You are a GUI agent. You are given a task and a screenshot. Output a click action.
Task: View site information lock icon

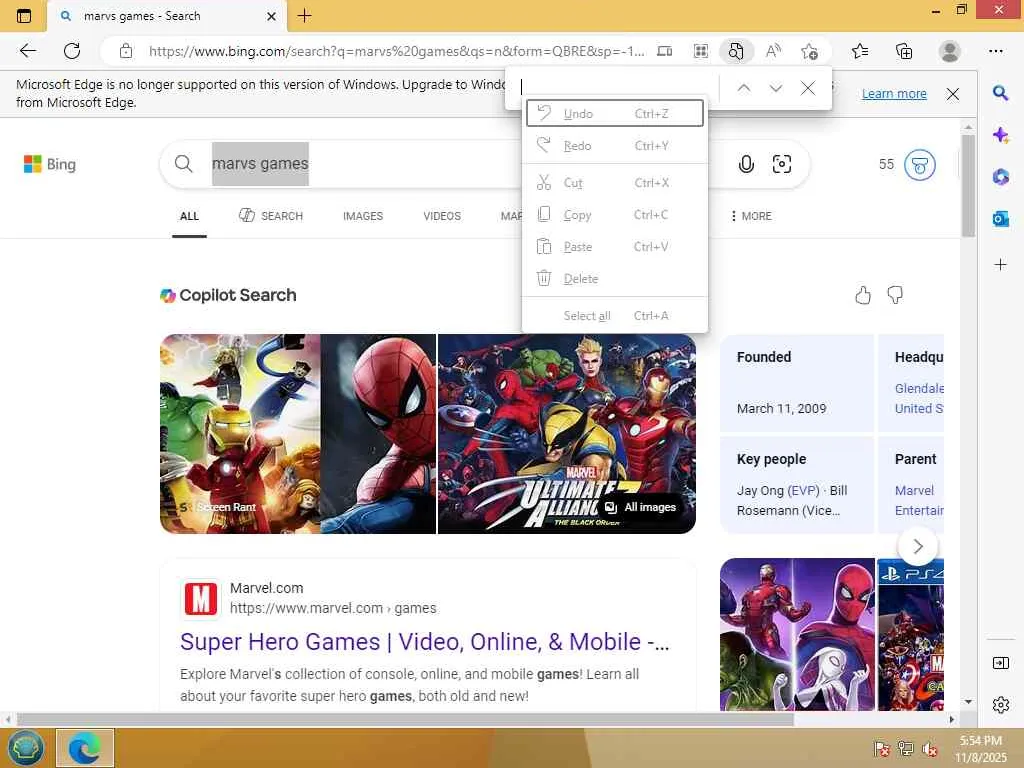[x=126, y=51]
